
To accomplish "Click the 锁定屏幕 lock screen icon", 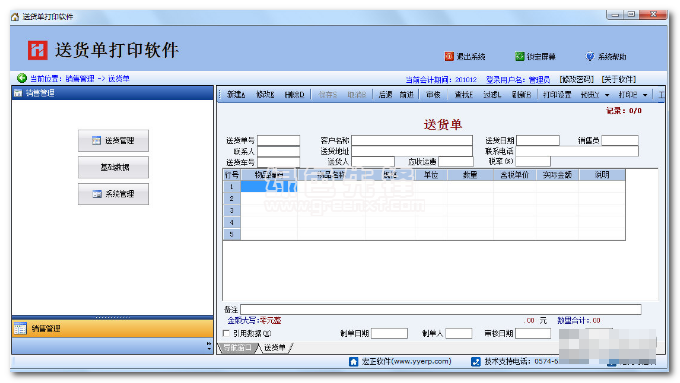I will 520,56.
